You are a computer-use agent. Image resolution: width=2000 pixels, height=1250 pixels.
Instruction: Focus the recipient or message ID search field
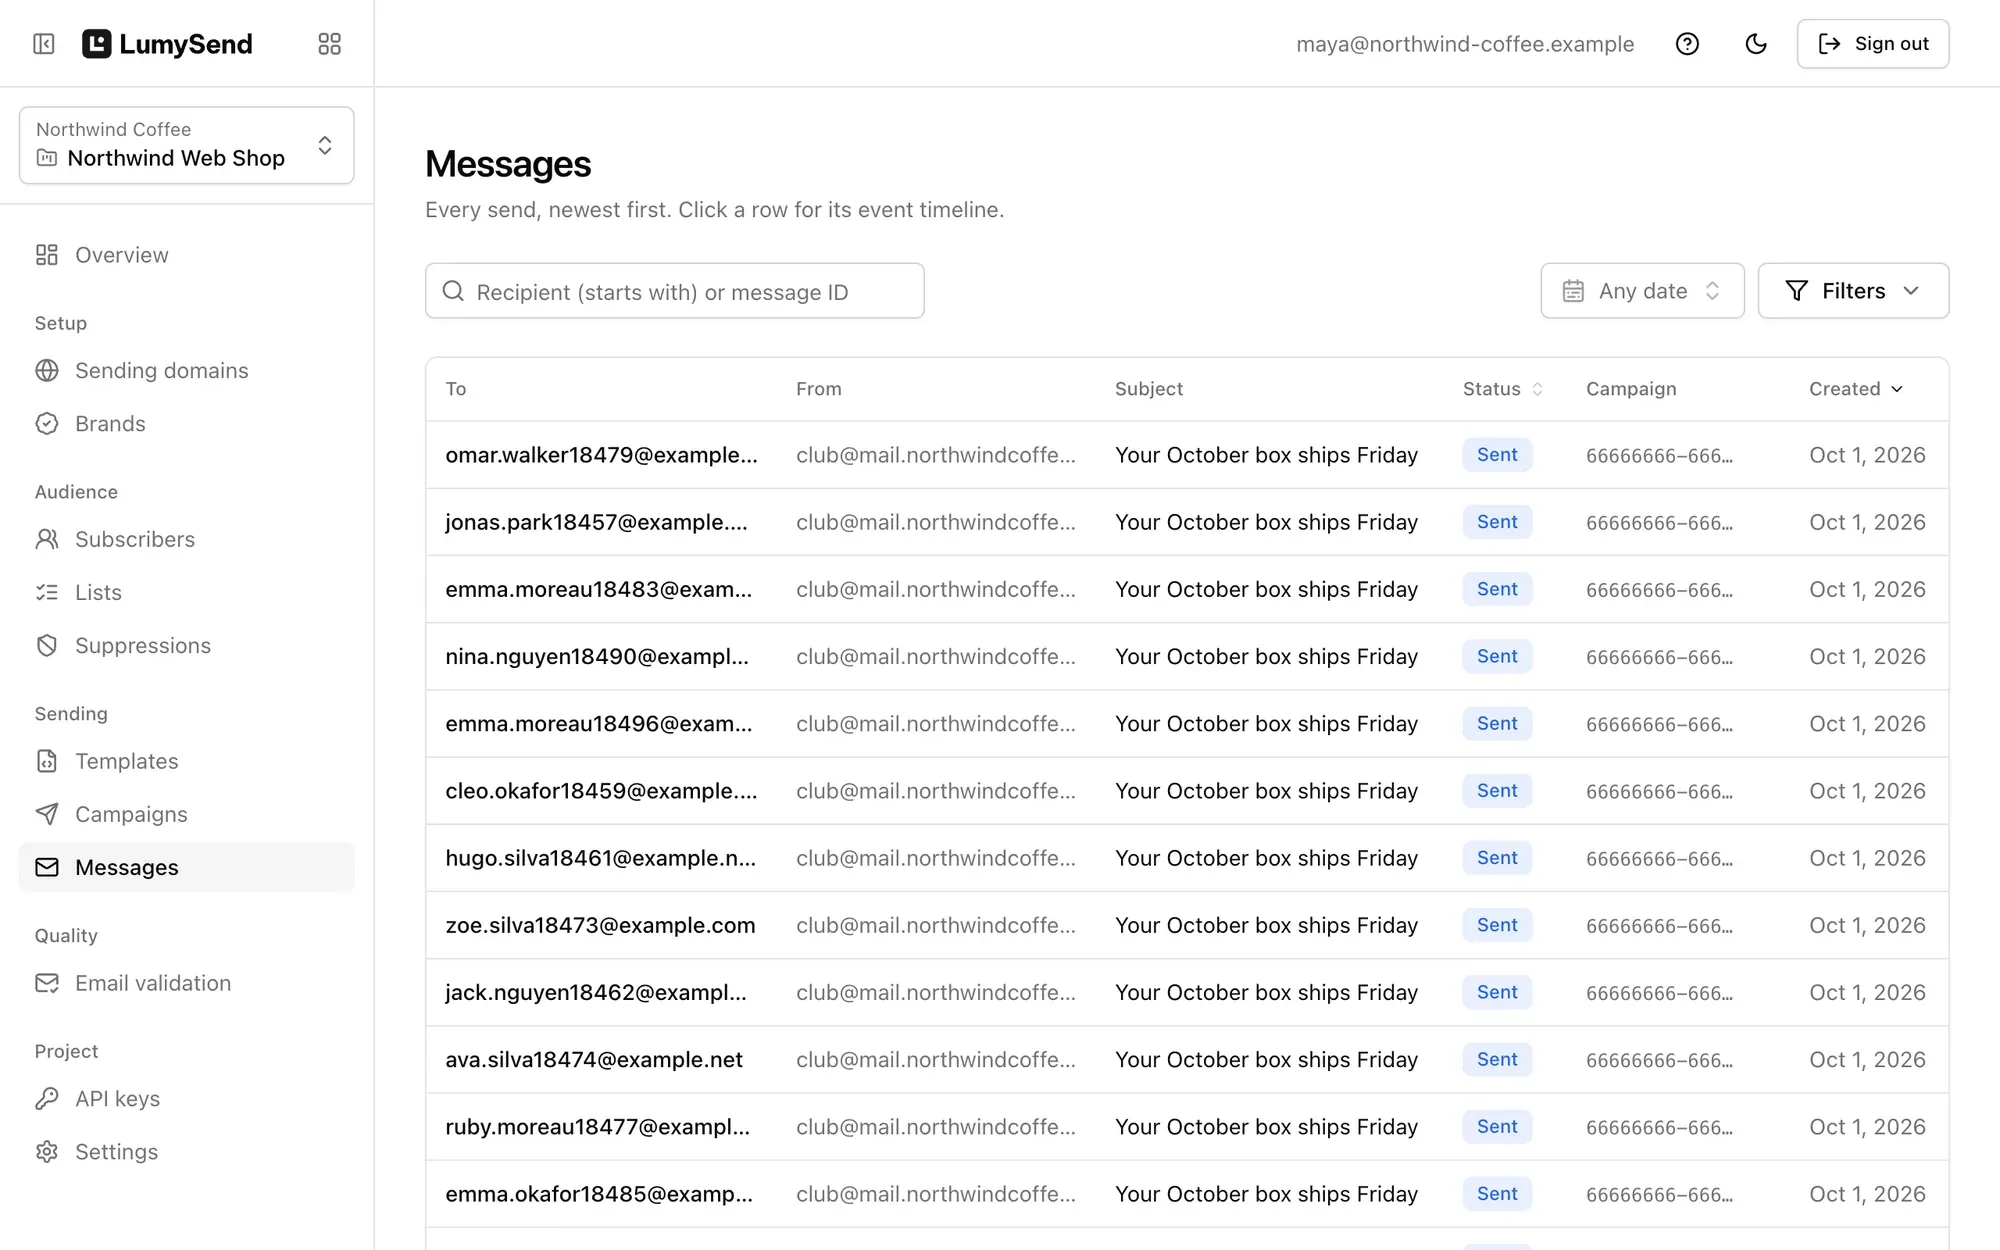[x=675, y=291]
